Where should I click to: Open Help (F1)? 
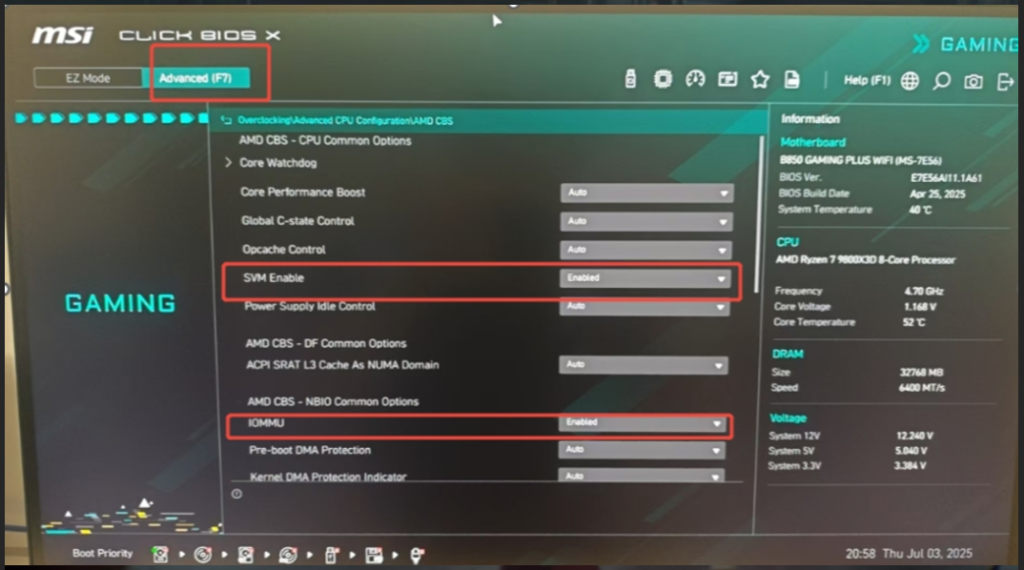coord(867,80)
